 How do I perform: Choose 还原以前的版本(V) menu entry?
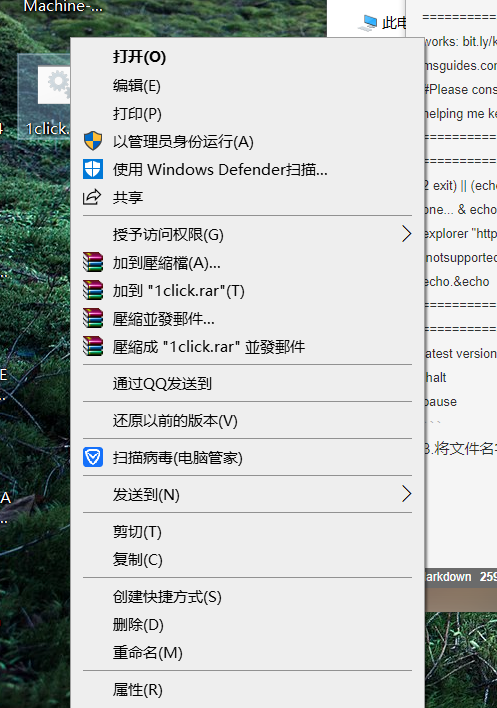247,420
